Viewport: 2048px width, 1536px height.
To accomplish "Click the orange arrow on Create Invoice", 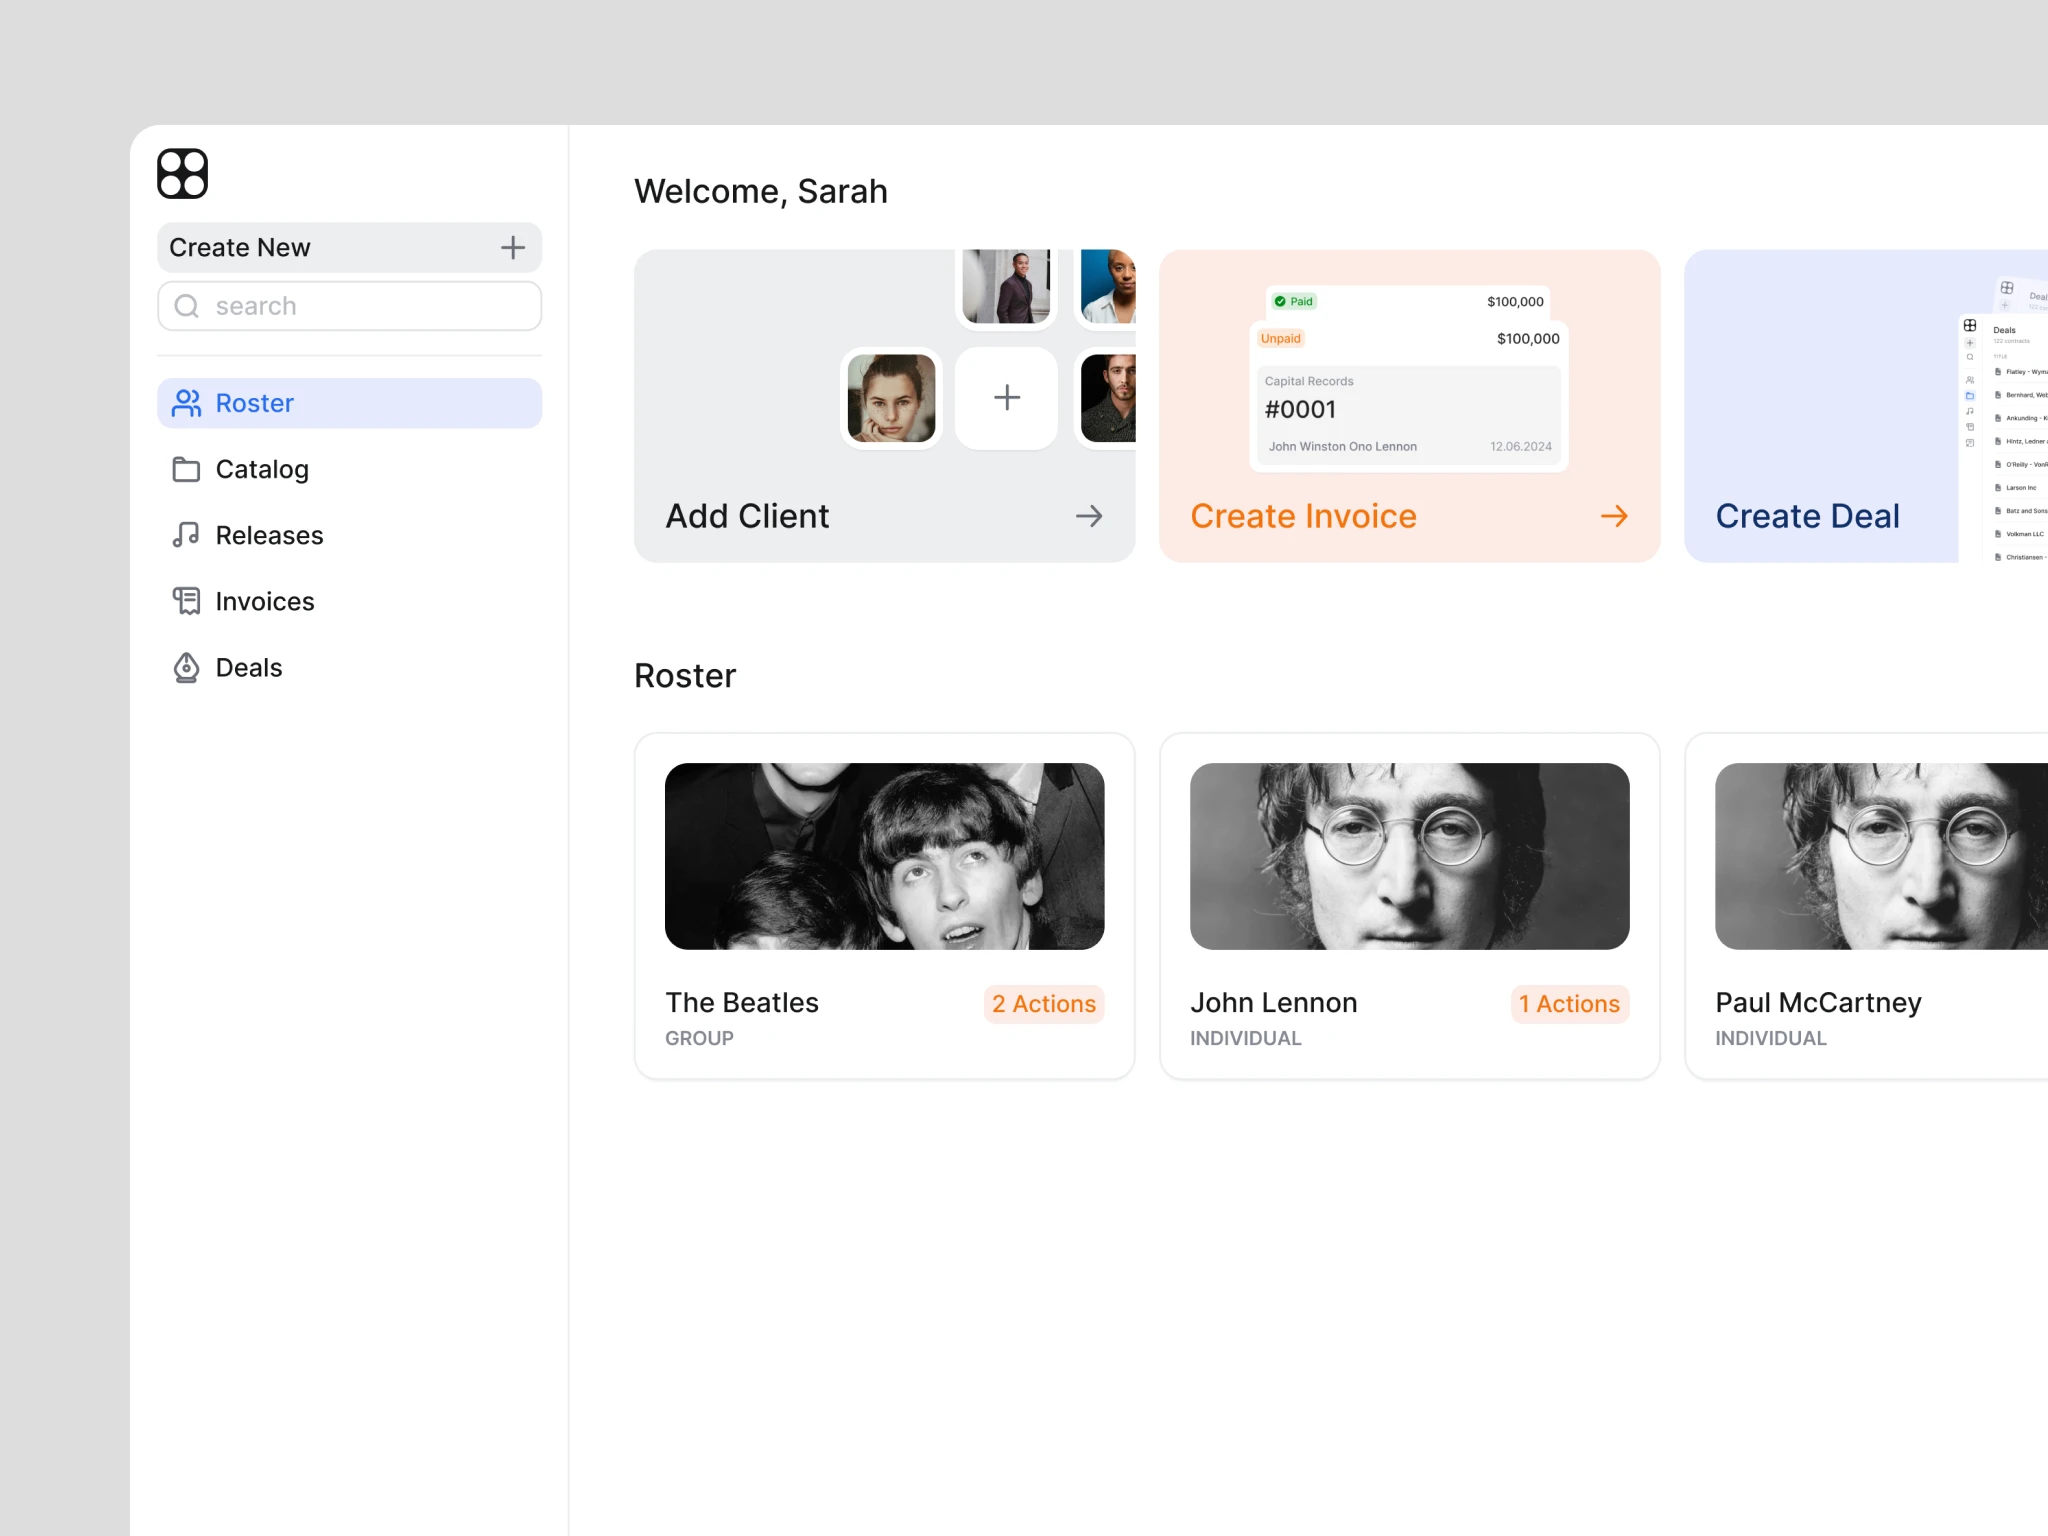I will [x=1614, y=516].
